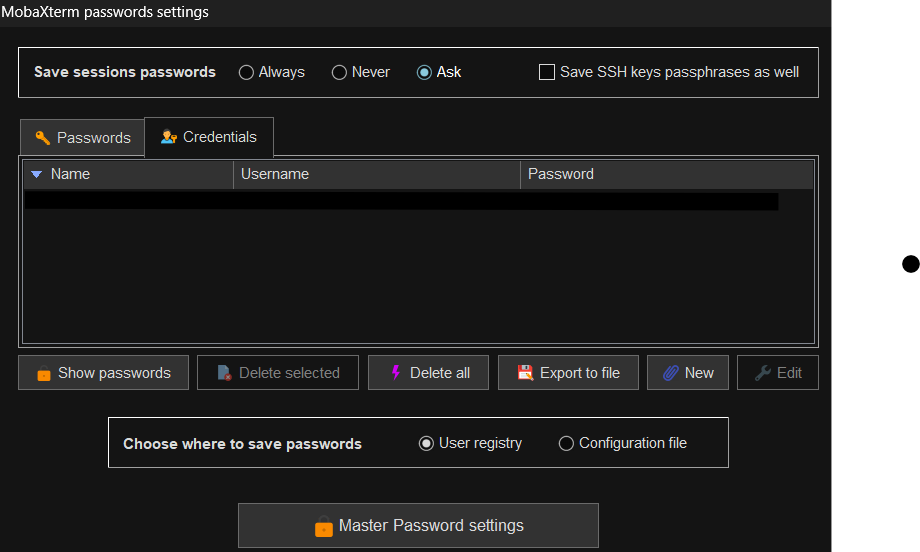Select the blacked-out credential row

401,201
